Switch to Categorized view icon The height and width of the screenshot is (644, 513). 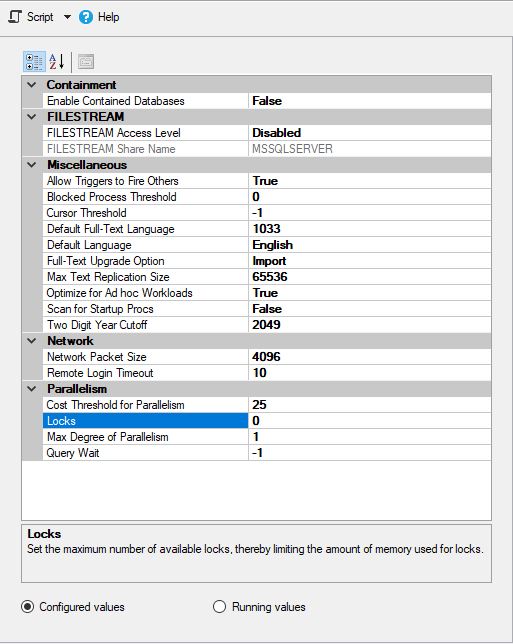pyautogui.click(x=34, y=62)
